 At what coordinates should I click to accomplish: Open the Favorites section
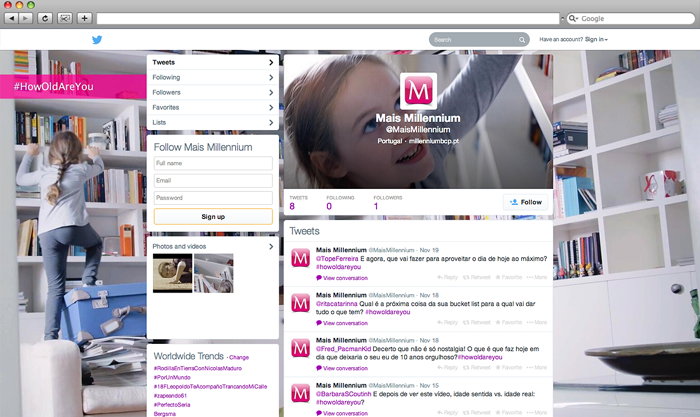(x=213, y=108)
